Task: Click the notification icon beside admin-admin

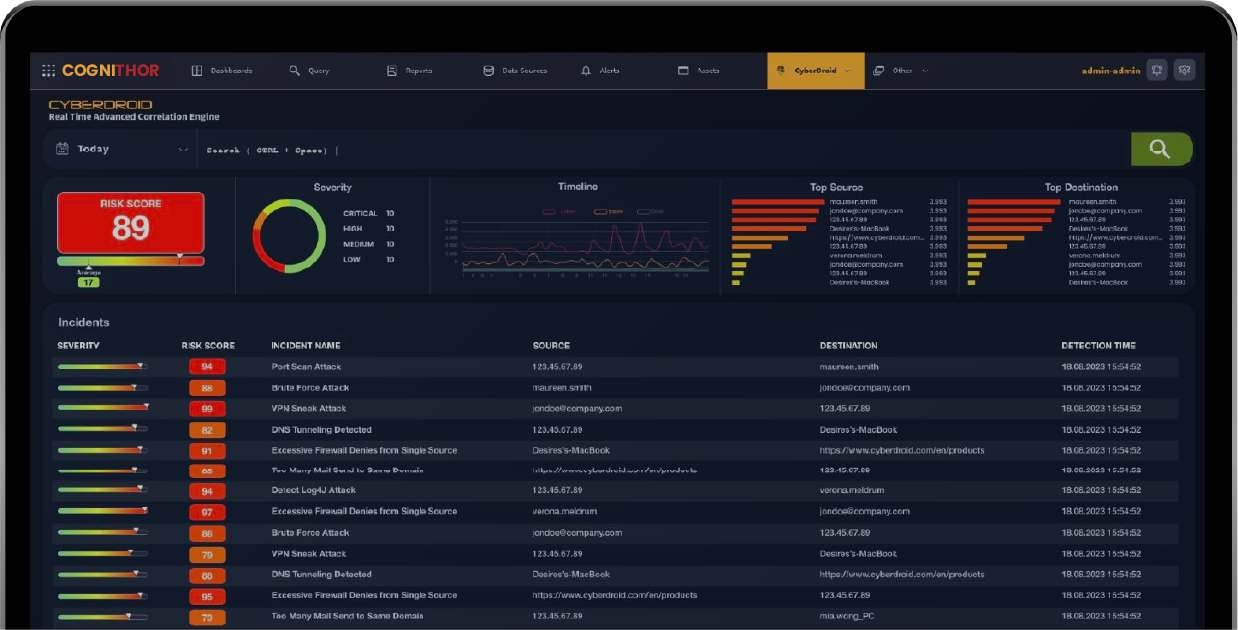Action: tap(1157, 70)
